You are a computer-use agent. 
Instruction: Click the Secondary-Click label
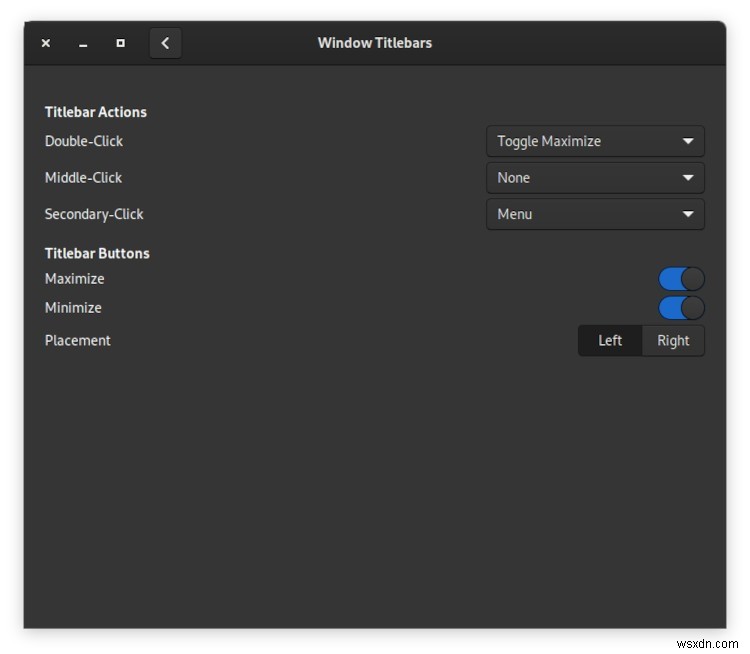(94, 214)
